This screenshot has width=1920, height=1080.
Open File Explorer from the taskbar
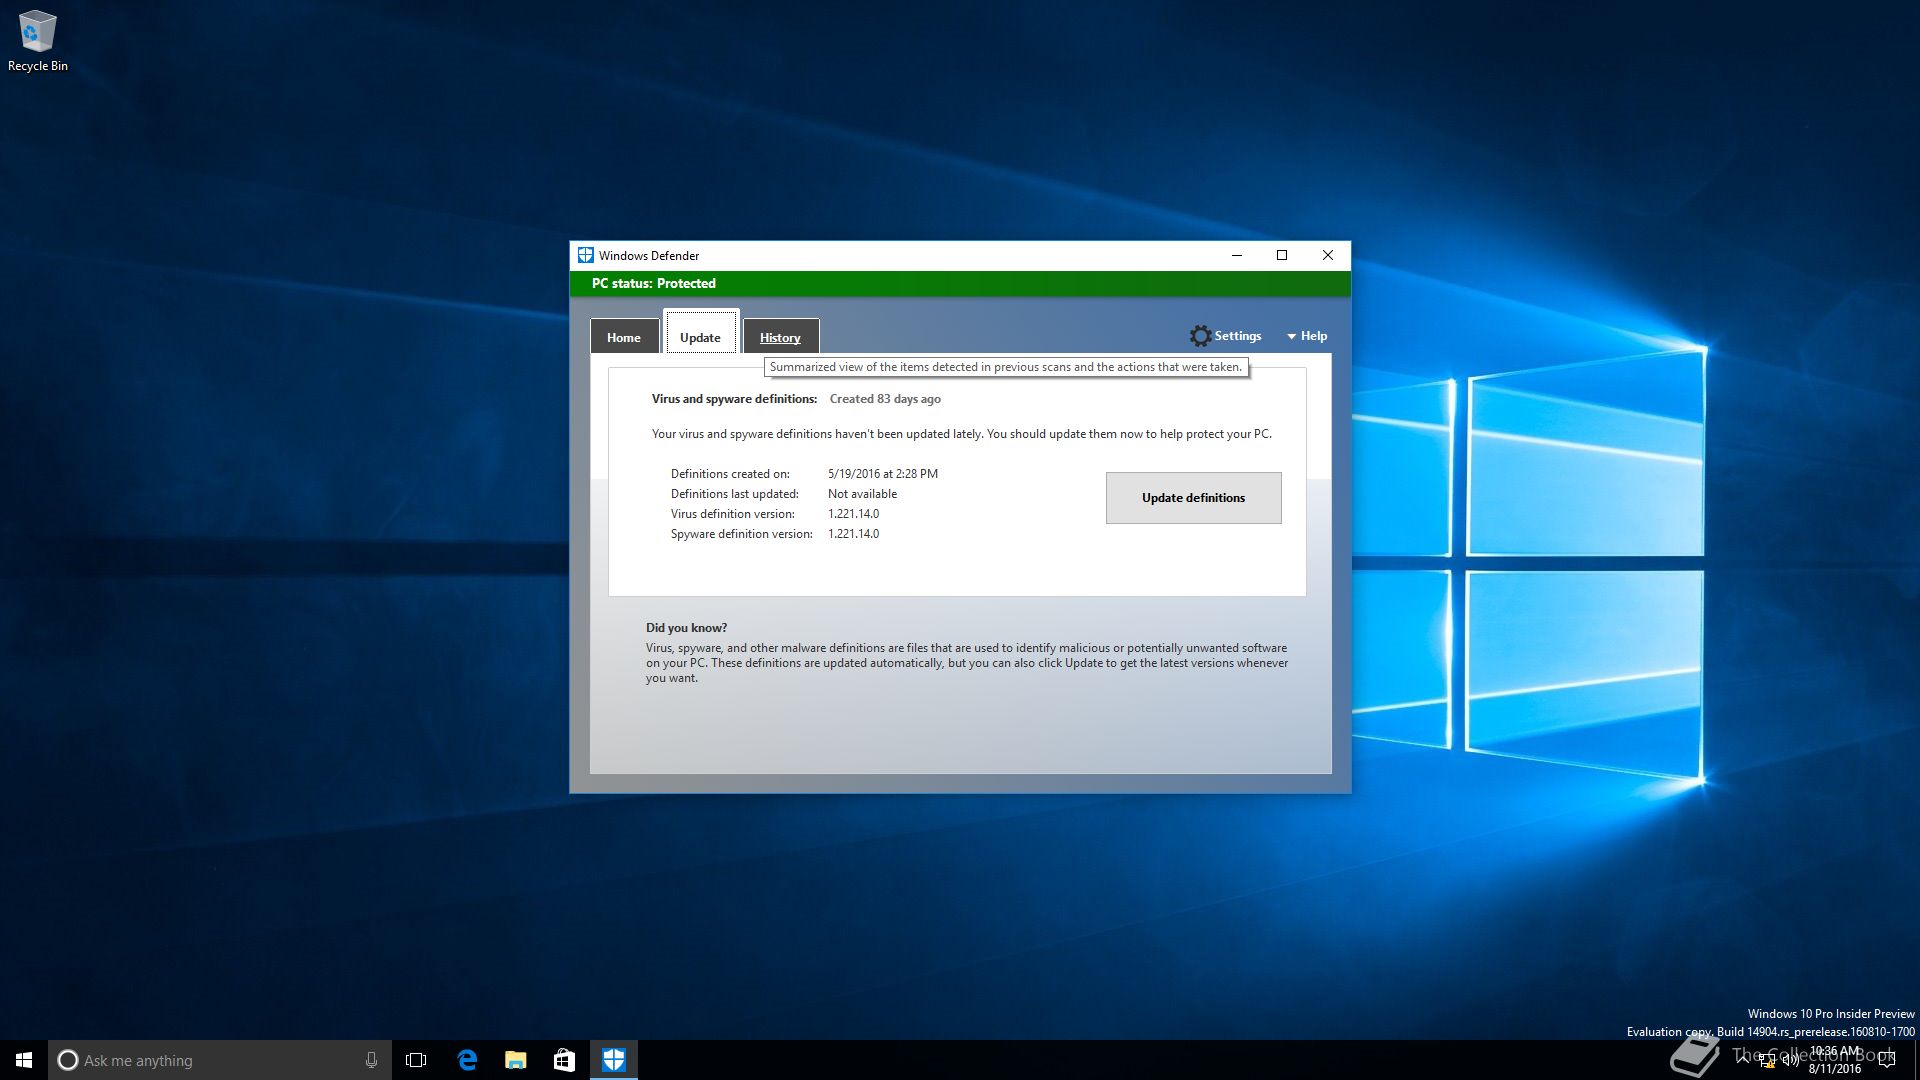tap(515, 1060)
